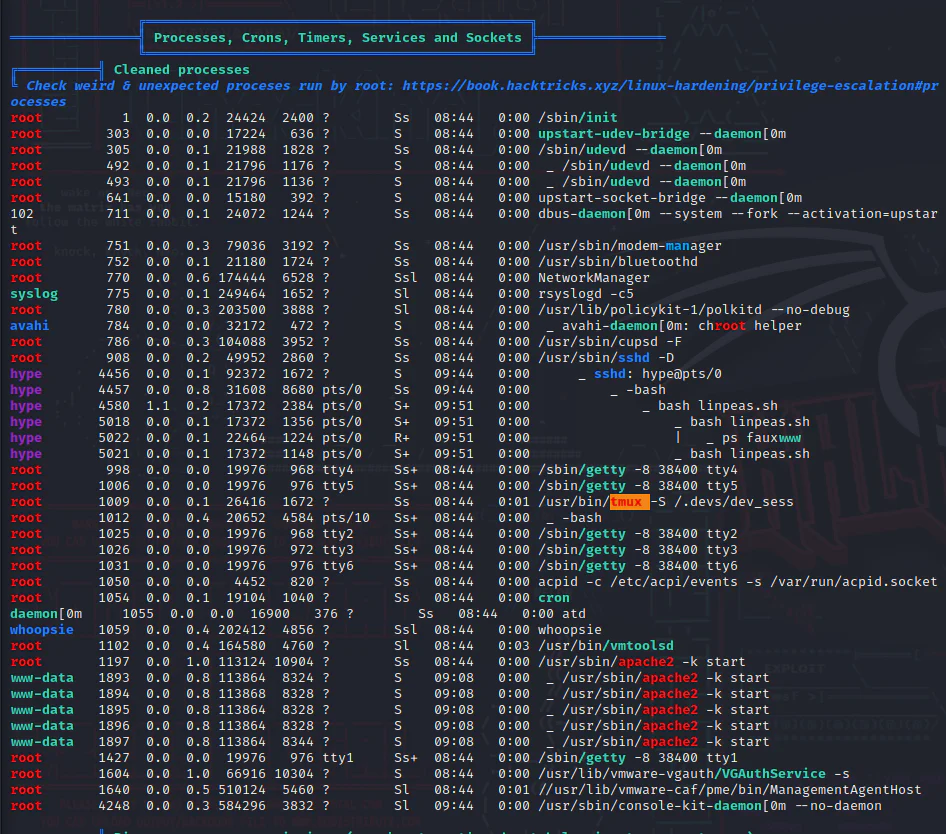This screenshot has width=946, height=834.
Task: Select the getty tty2 command
Action: click(x=638, y=534)
